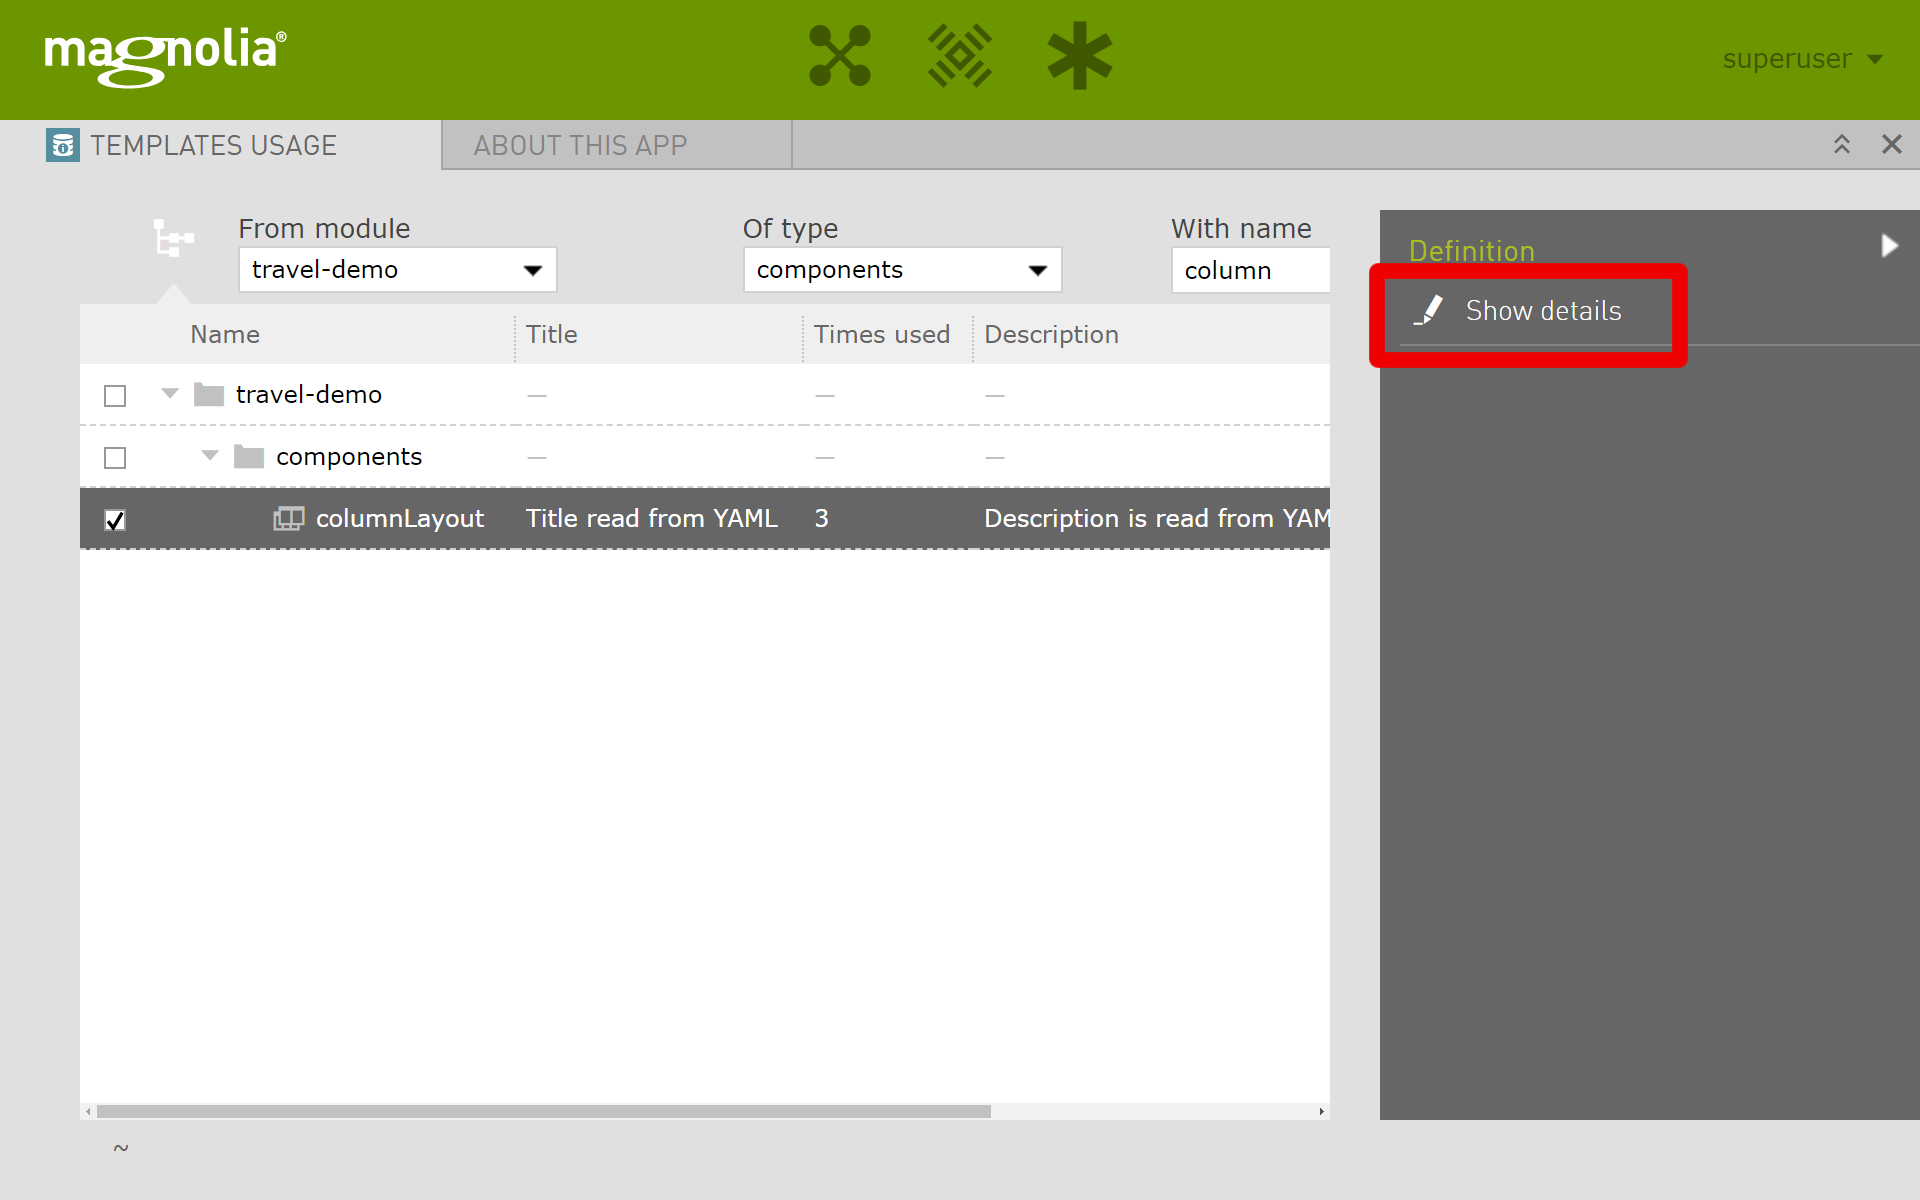
Task: Click the travel-demo folder icon
Action: click(x=209, y=395)
